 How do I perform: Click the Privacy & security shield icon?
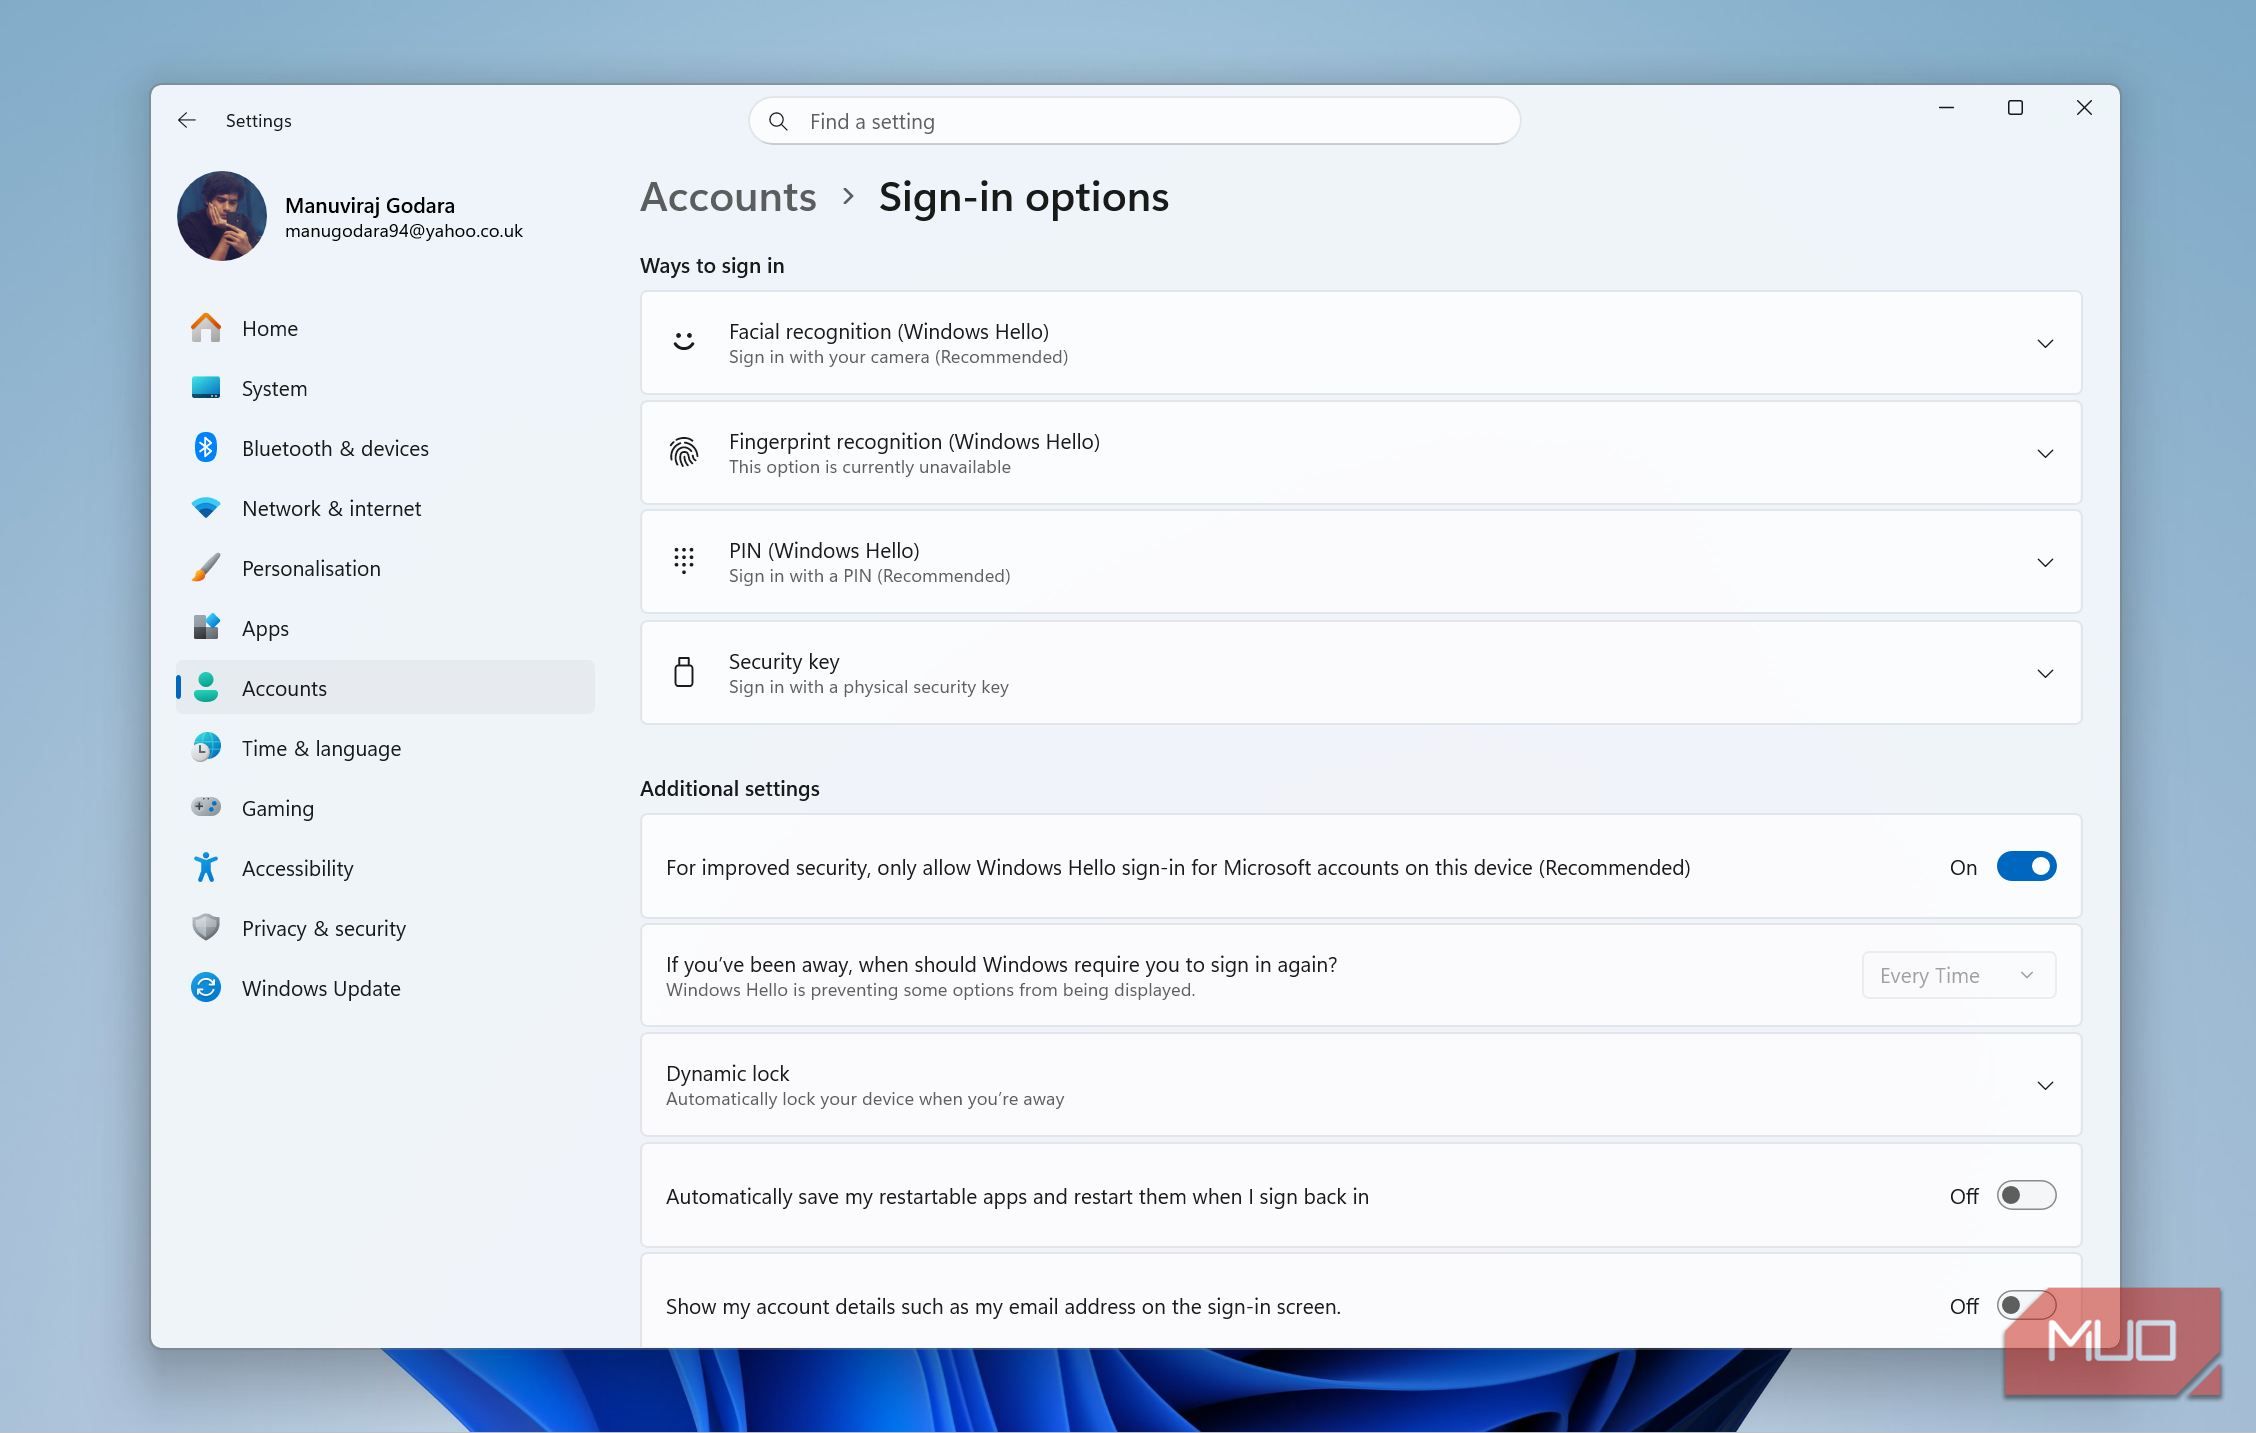pos(206,927)
